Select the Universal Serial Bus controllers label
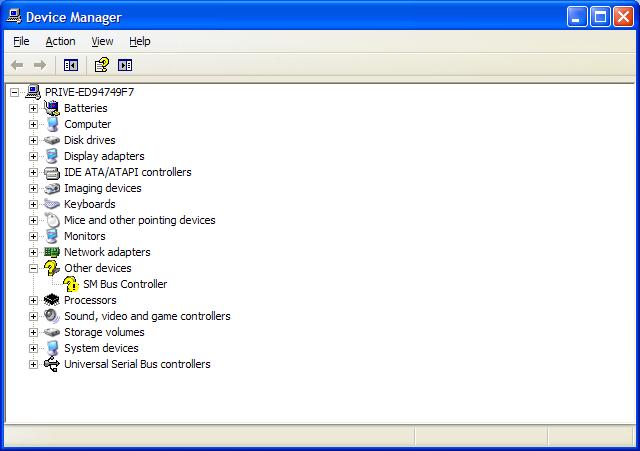Screen dimensions: 640x451 pos(137,364)
